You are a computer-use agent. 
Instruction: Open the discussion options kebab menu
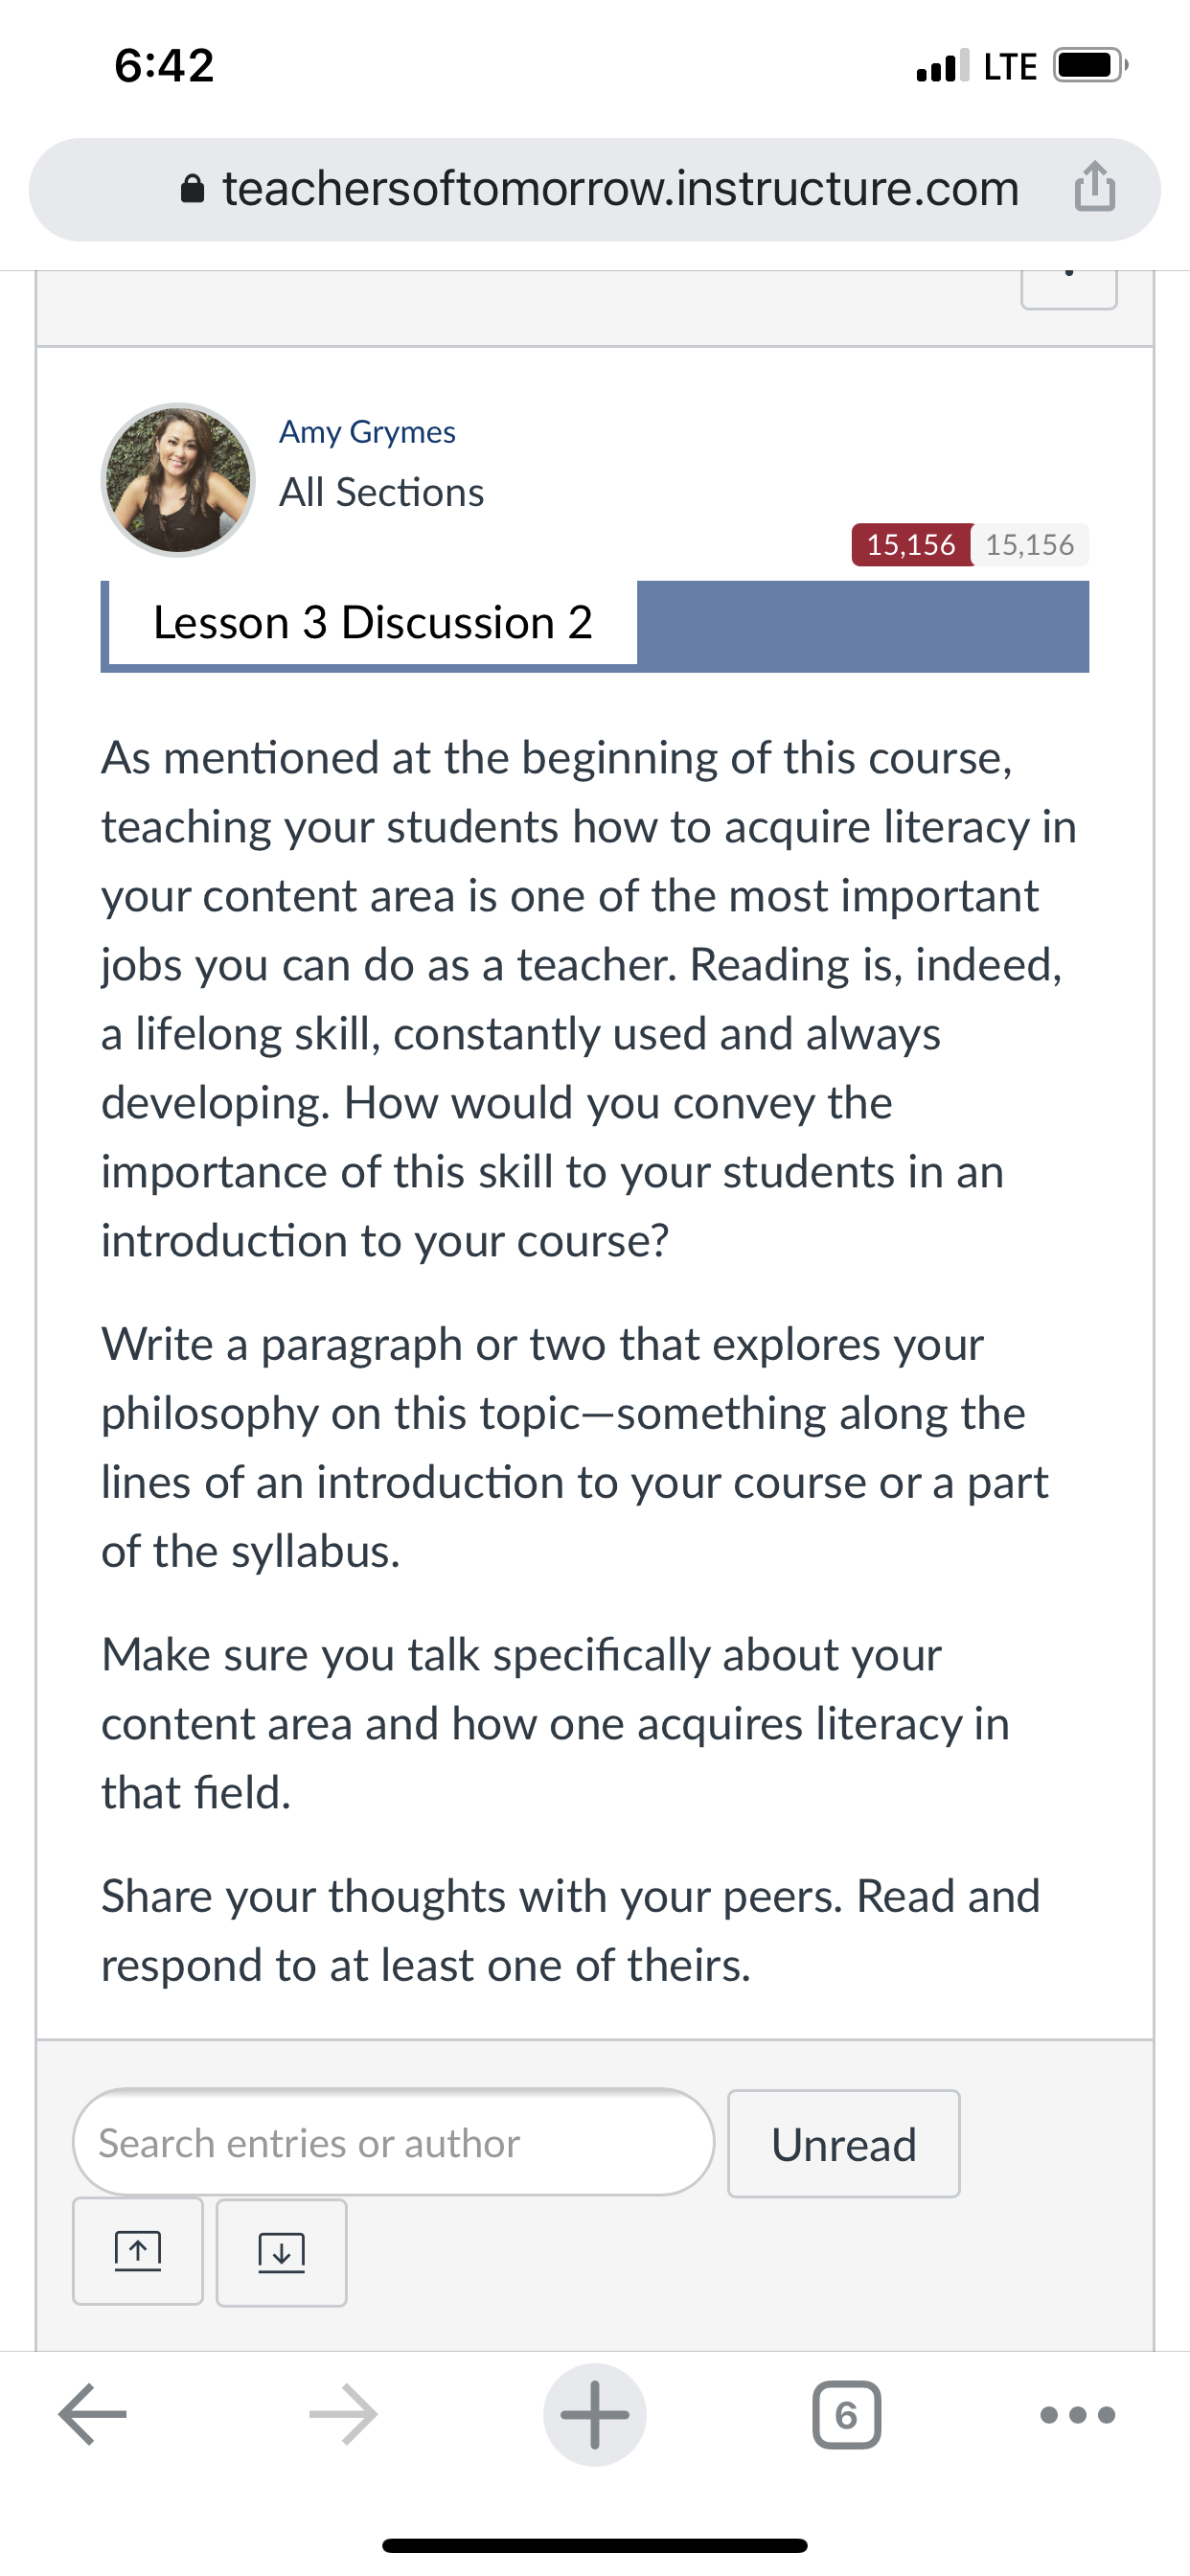click(1069, 285)
